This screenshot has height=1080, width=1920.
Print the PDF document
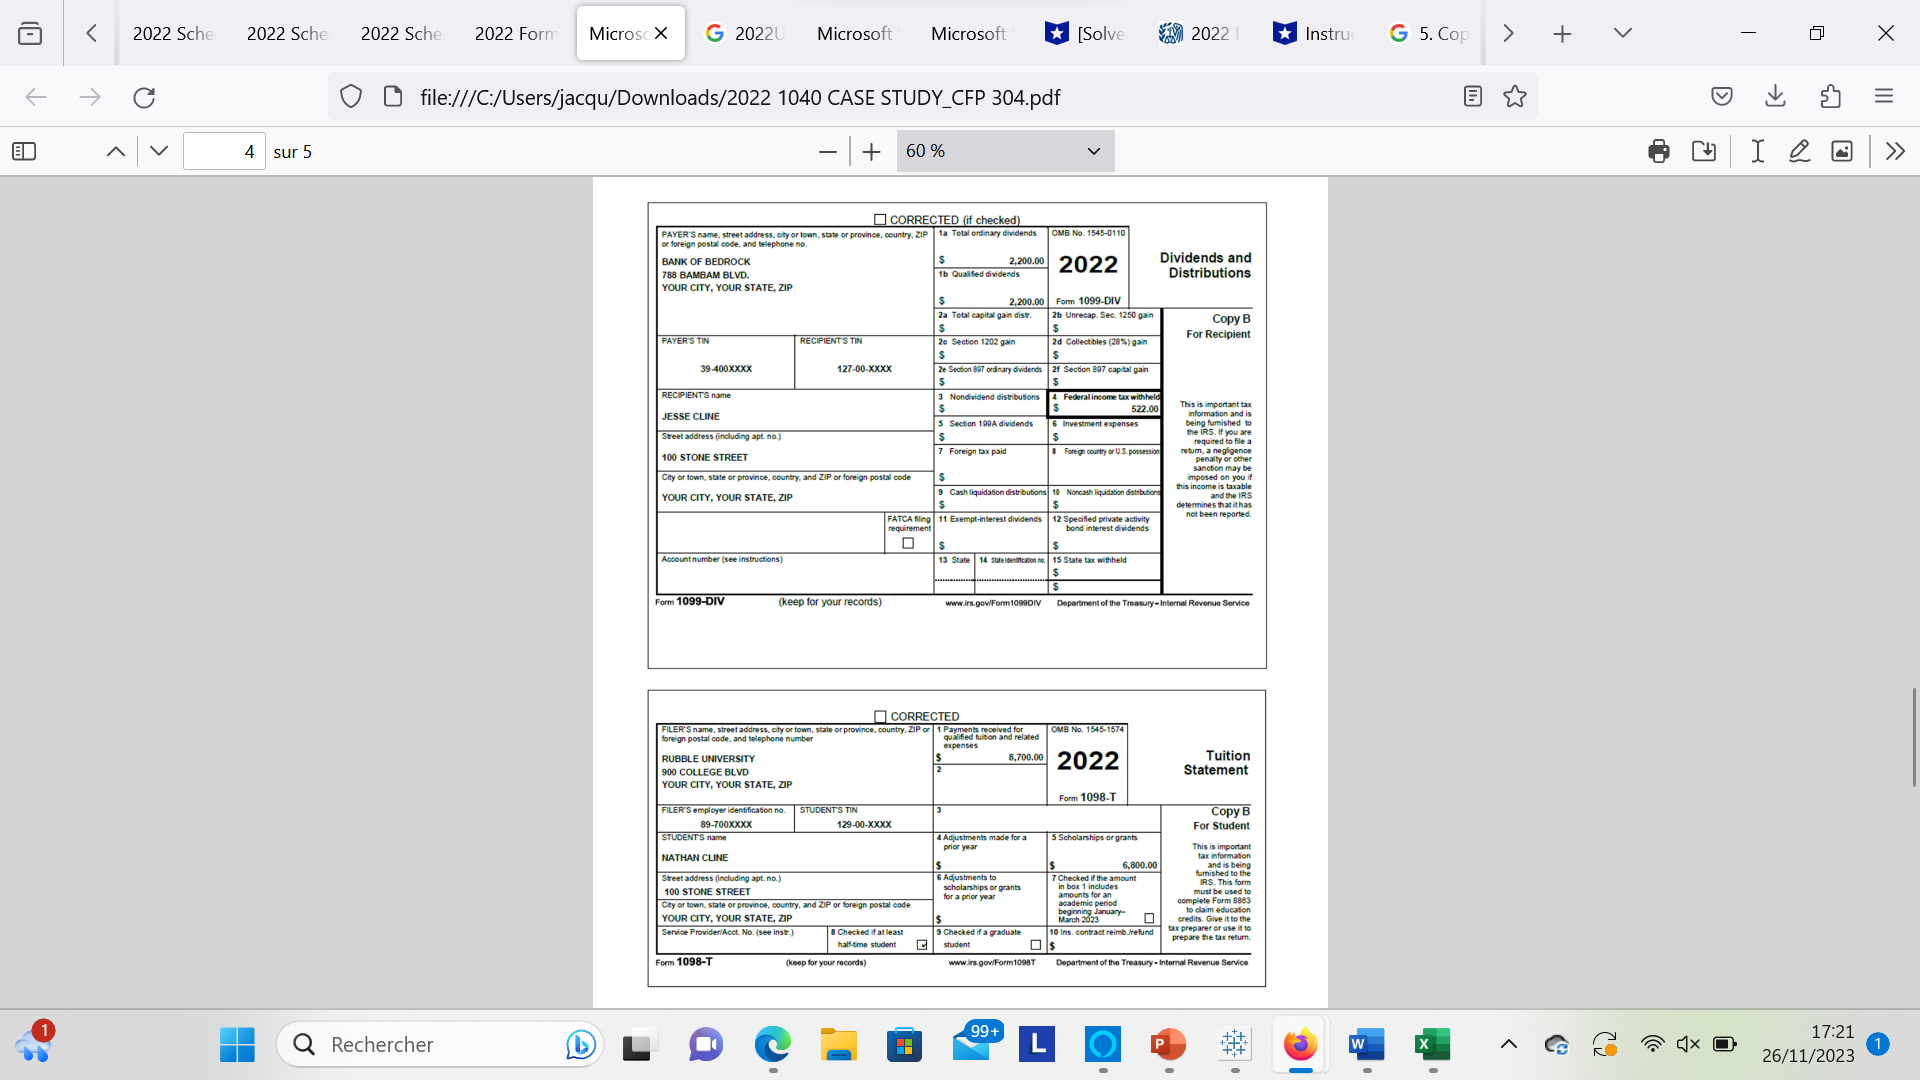click(1660, 151)
